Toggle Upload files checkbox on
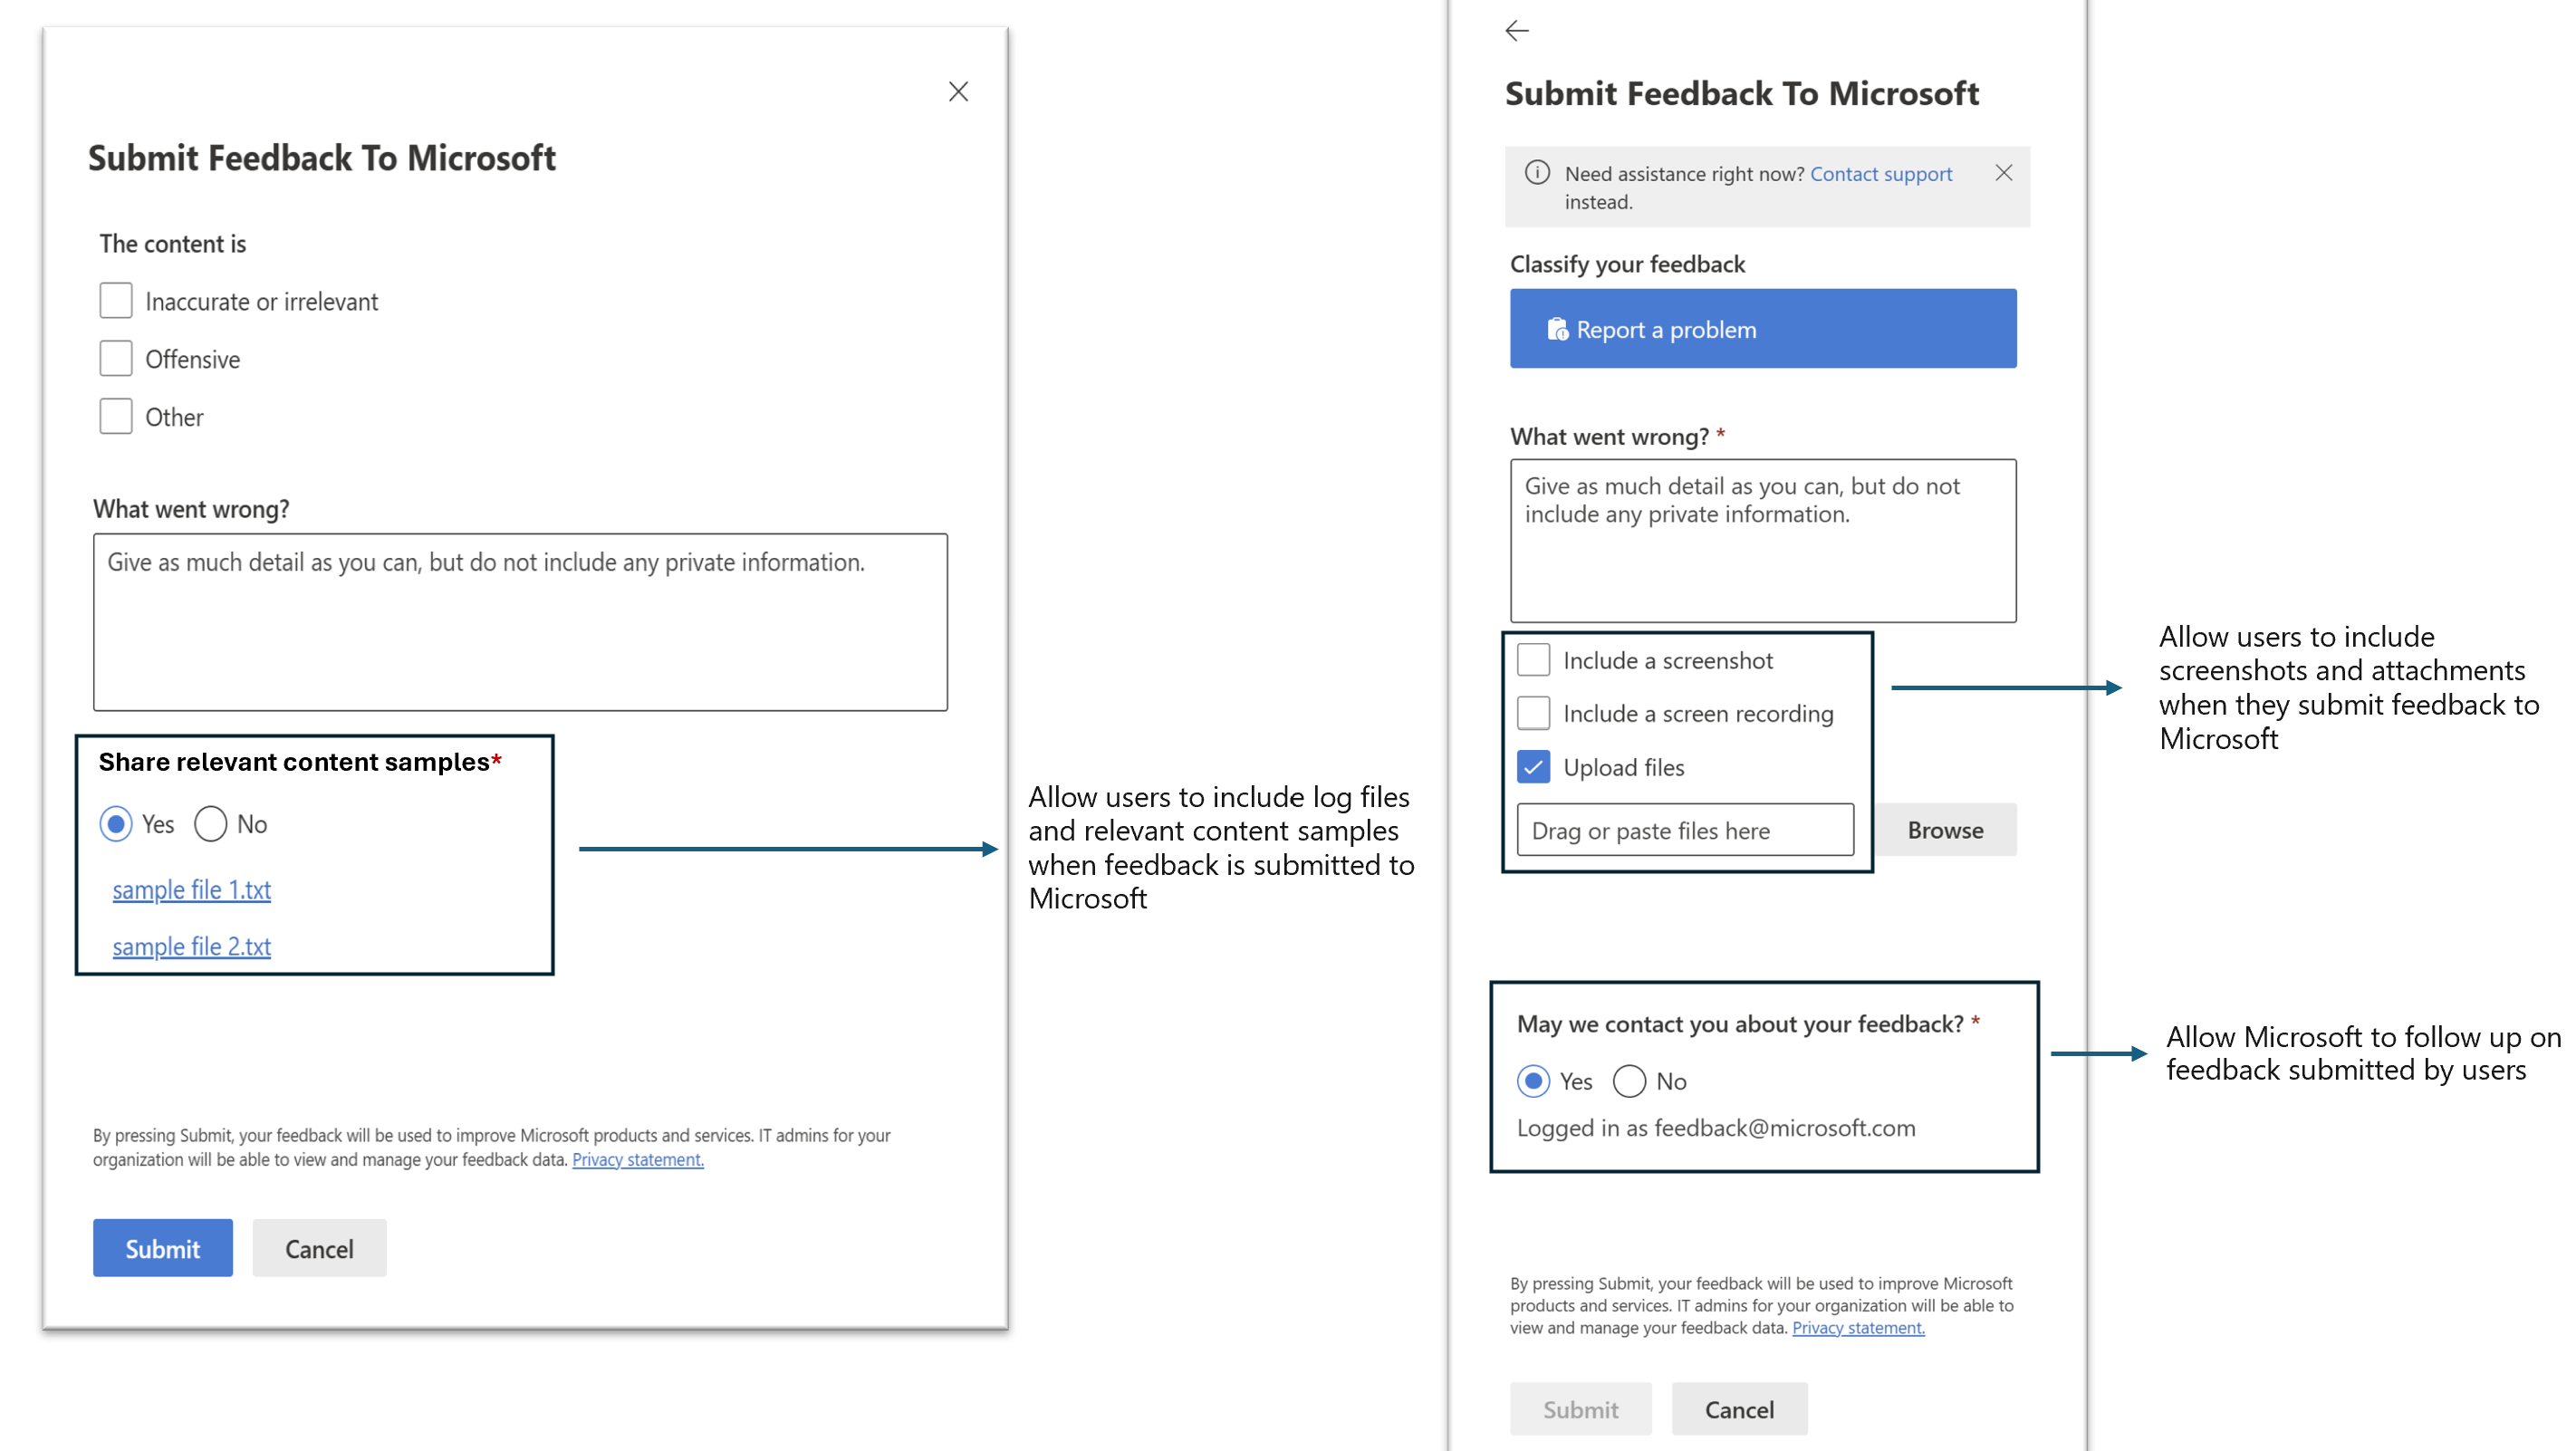The height and width of the screenshot is (1451, 2576). pos(1533,766)
